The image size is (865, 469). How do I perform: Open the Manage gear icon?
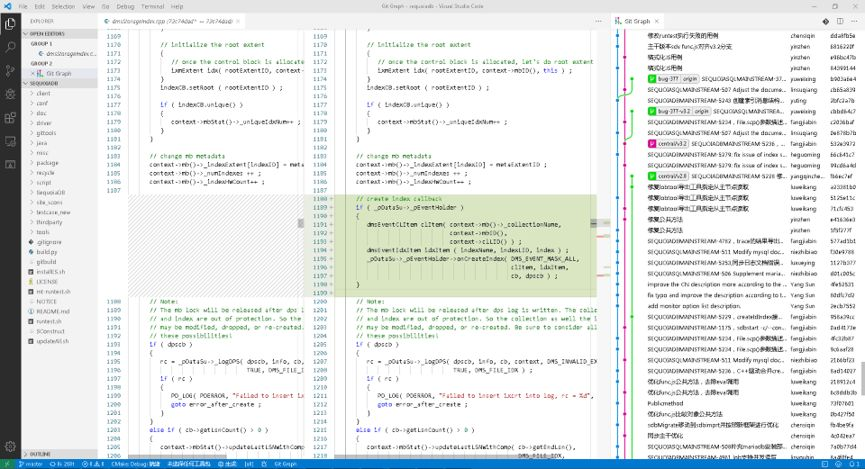[10, 446]
